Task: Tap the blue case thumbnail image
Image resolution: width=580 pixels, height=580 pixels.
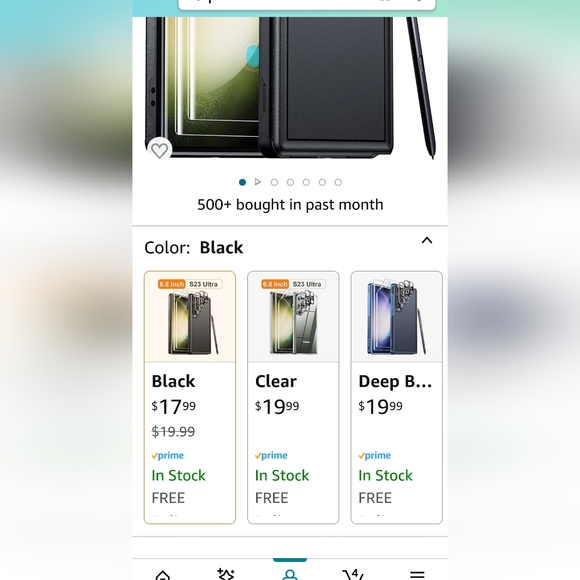Action: 397,317
